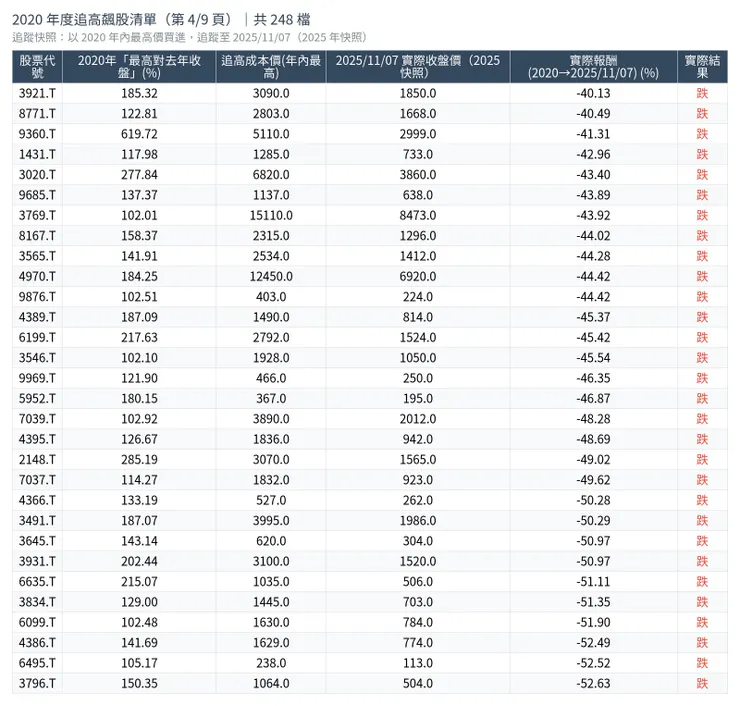Click stock code 6495.T
740x706 pixels.
(37, 663)
